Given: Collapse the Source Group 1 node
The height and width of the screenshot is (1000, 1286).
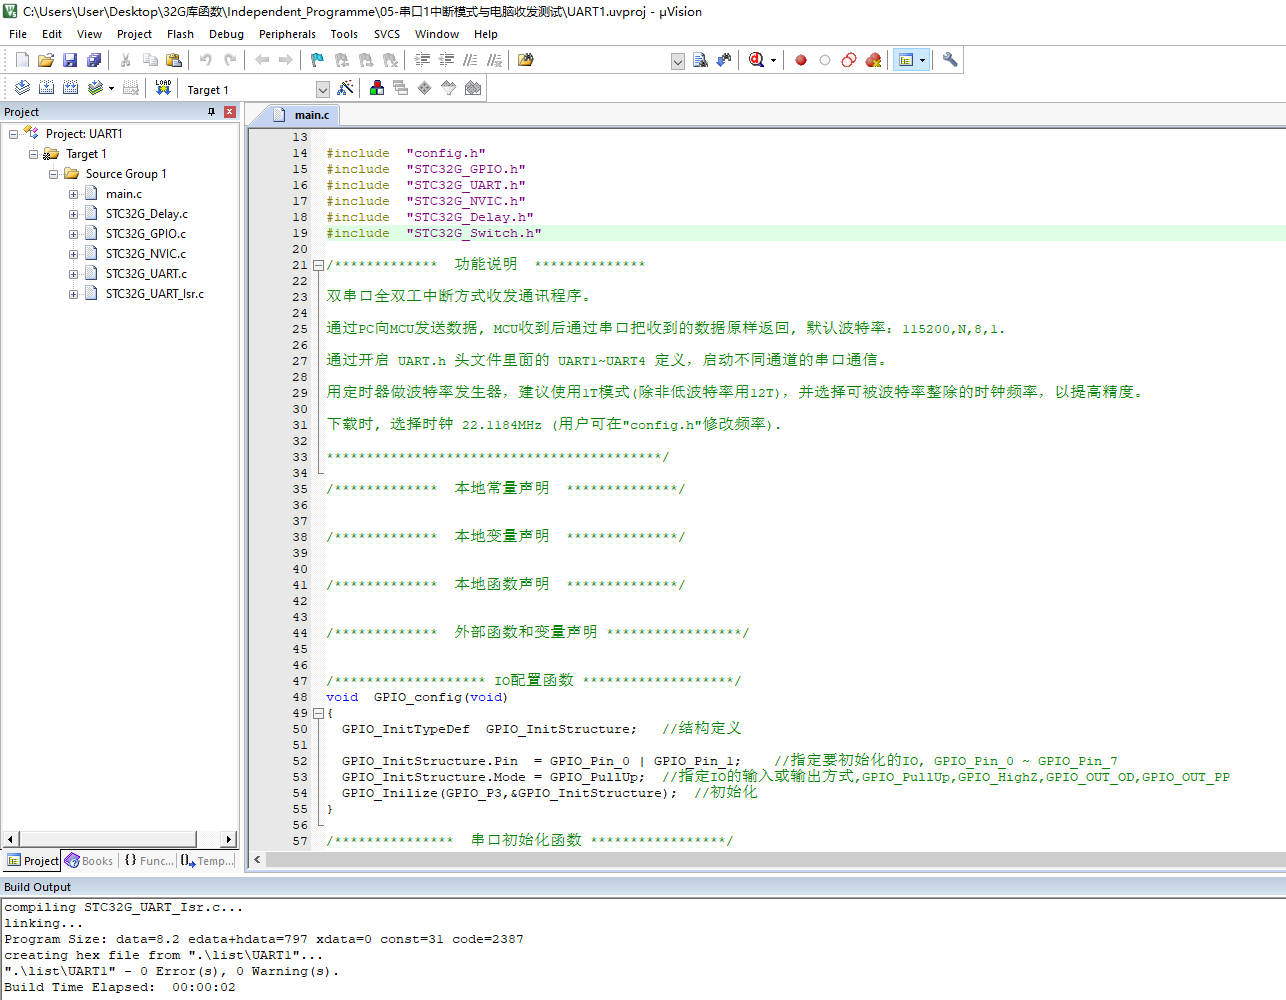Looking at the screenshot, I should click(x=53, y=174).
